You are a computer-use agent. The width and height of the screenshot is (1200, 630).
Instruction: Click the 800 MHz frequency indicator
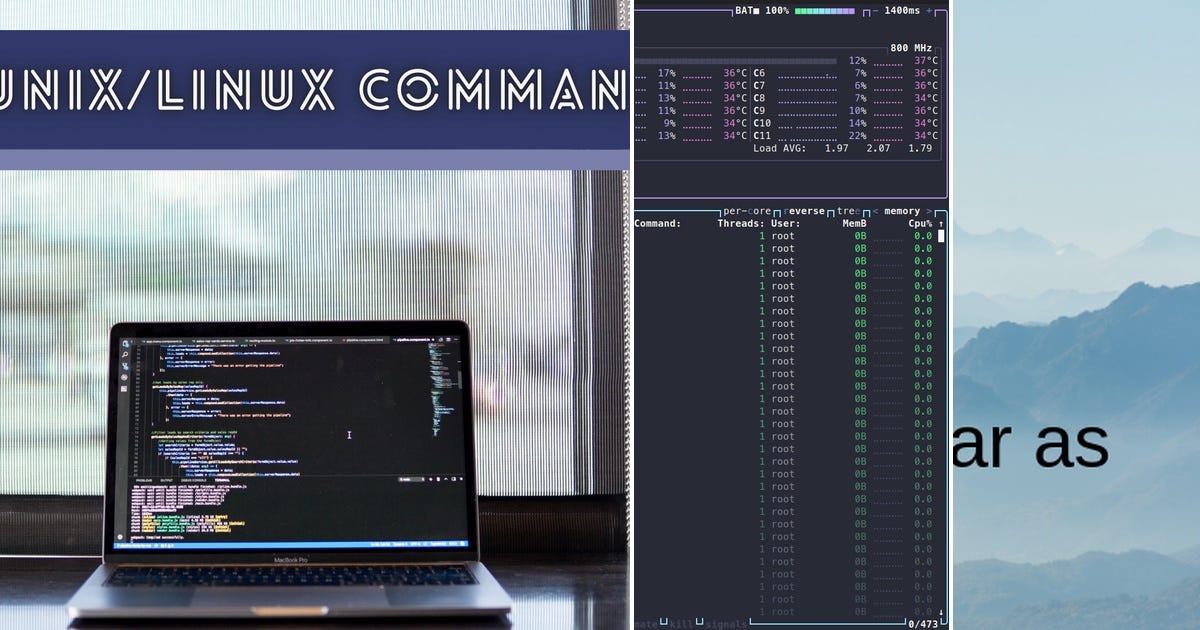pos(911,47)
